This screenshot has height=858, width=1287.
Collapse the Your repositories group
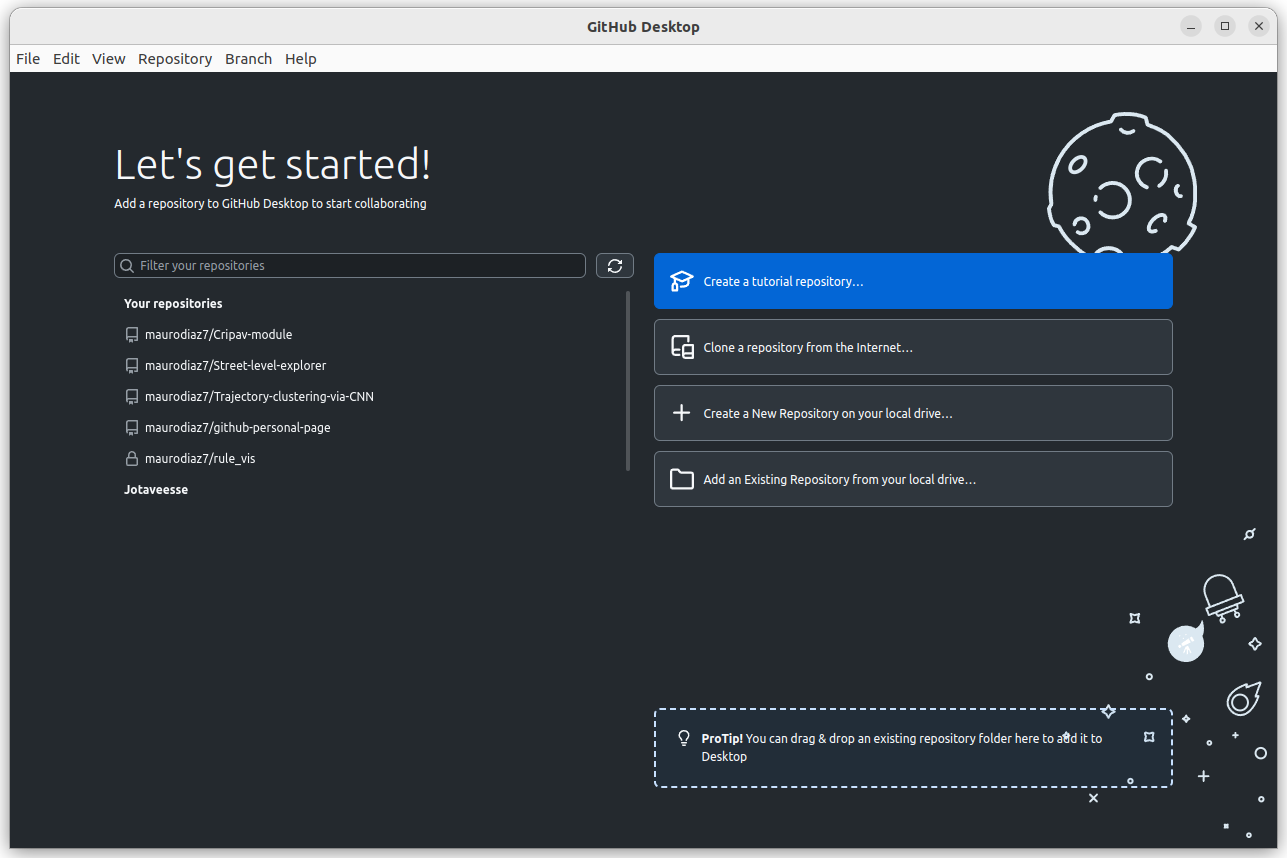172,303
